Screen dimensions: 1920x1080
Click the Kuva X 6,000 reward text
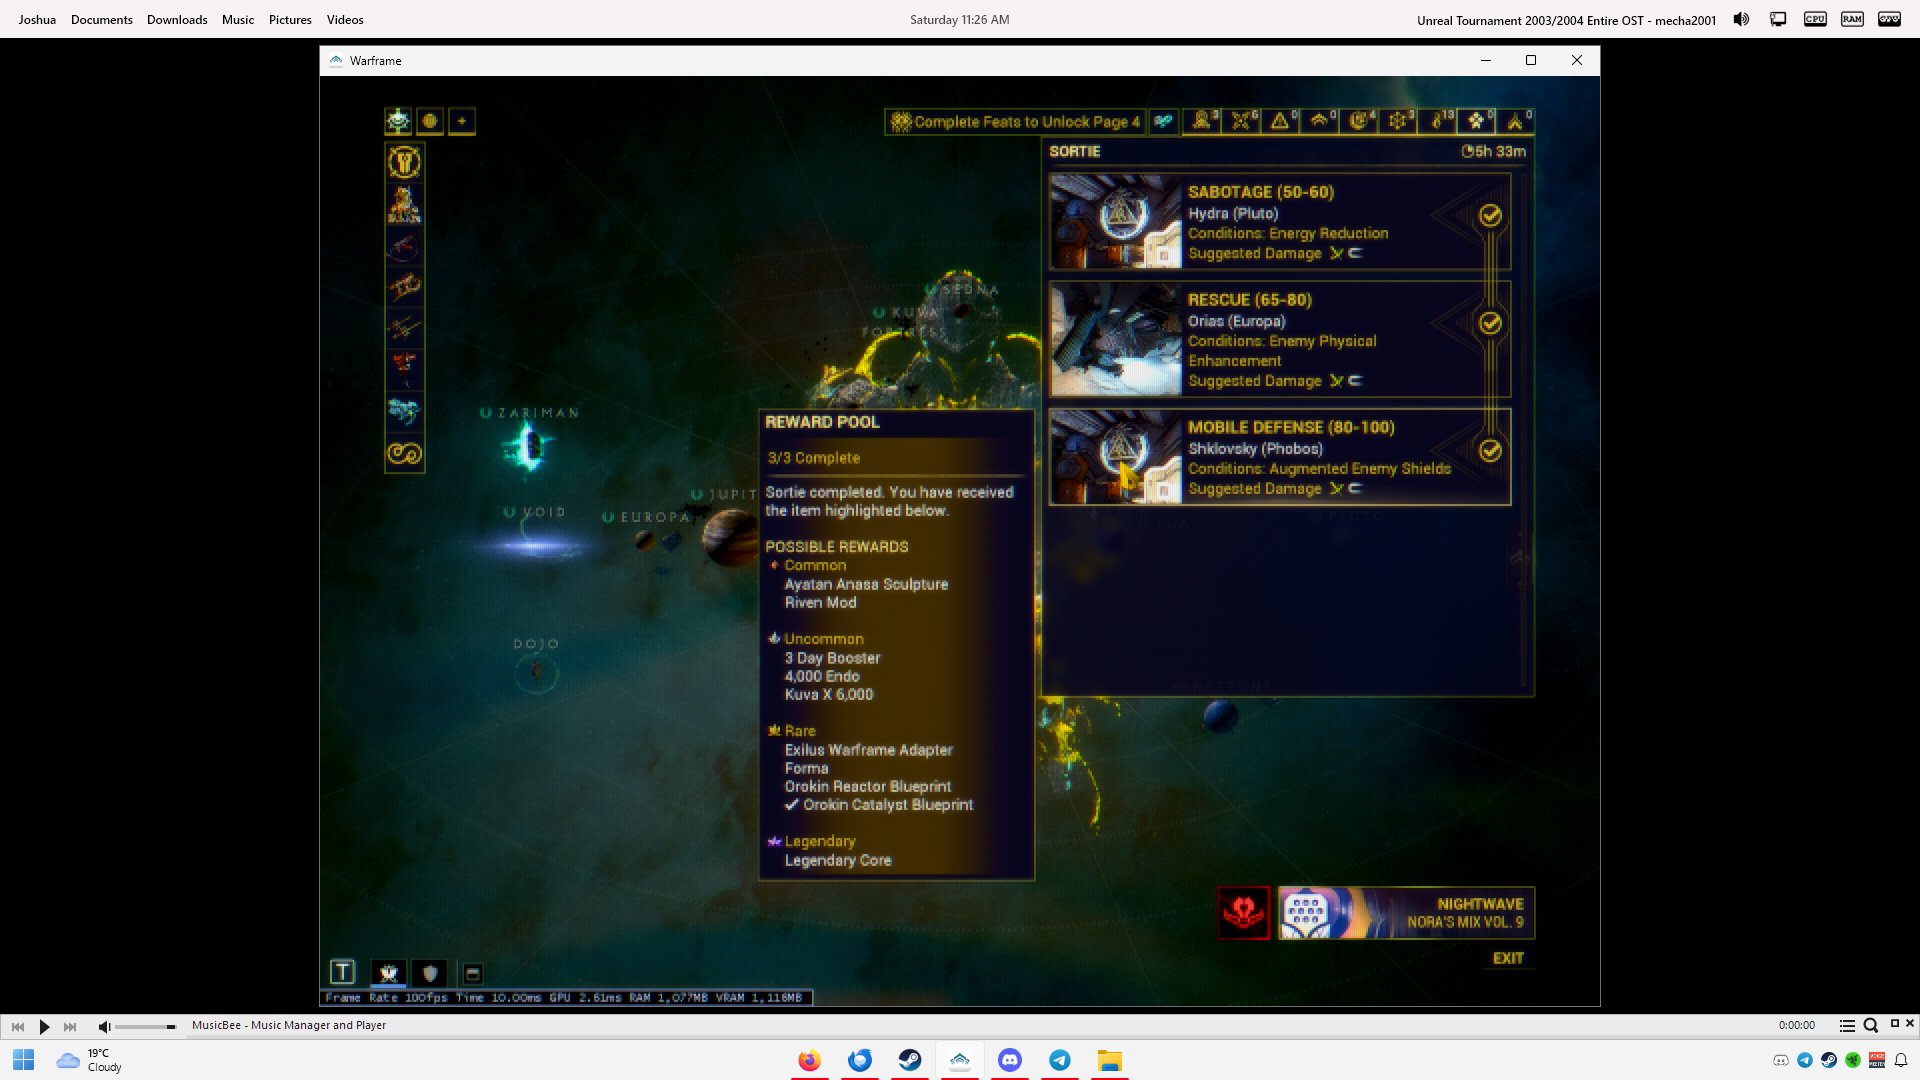829,694
